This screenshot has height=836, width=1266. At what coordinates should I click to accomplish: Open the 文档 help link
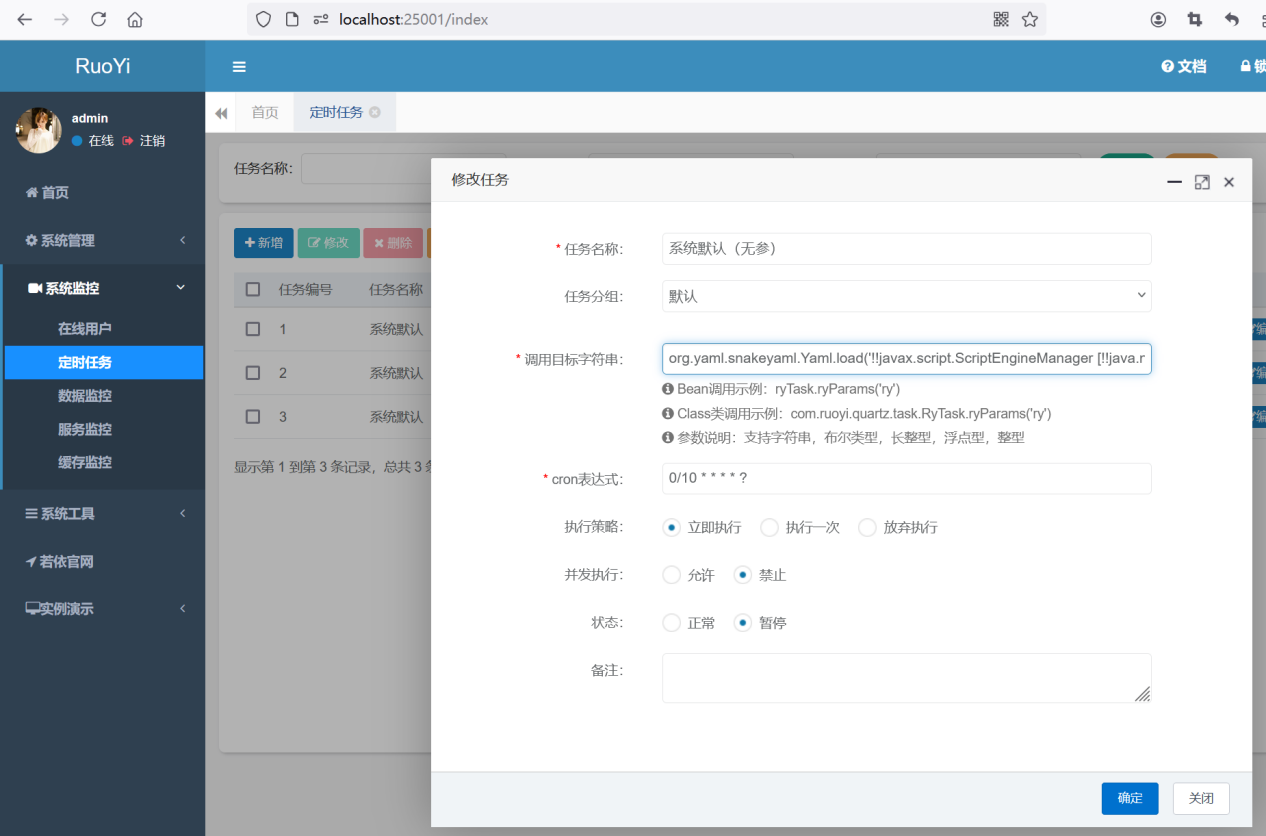coord(1183,66)
